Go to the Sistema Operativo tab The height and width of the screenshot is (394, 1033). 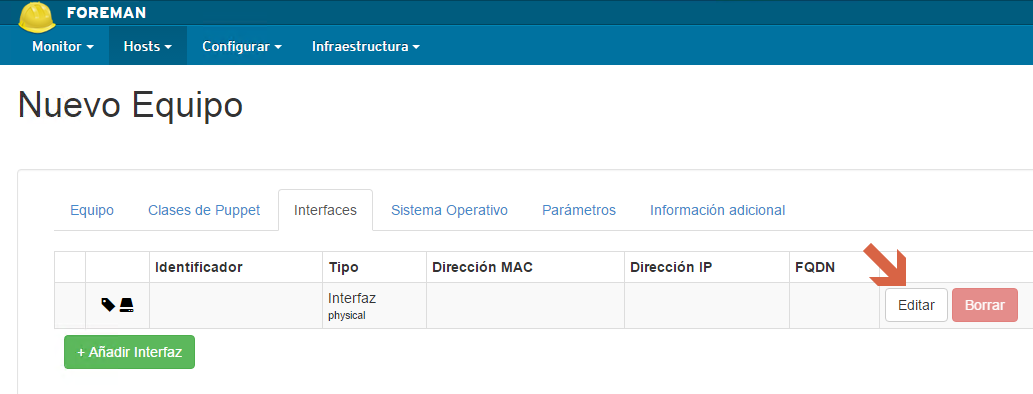(x=449, y=210)
